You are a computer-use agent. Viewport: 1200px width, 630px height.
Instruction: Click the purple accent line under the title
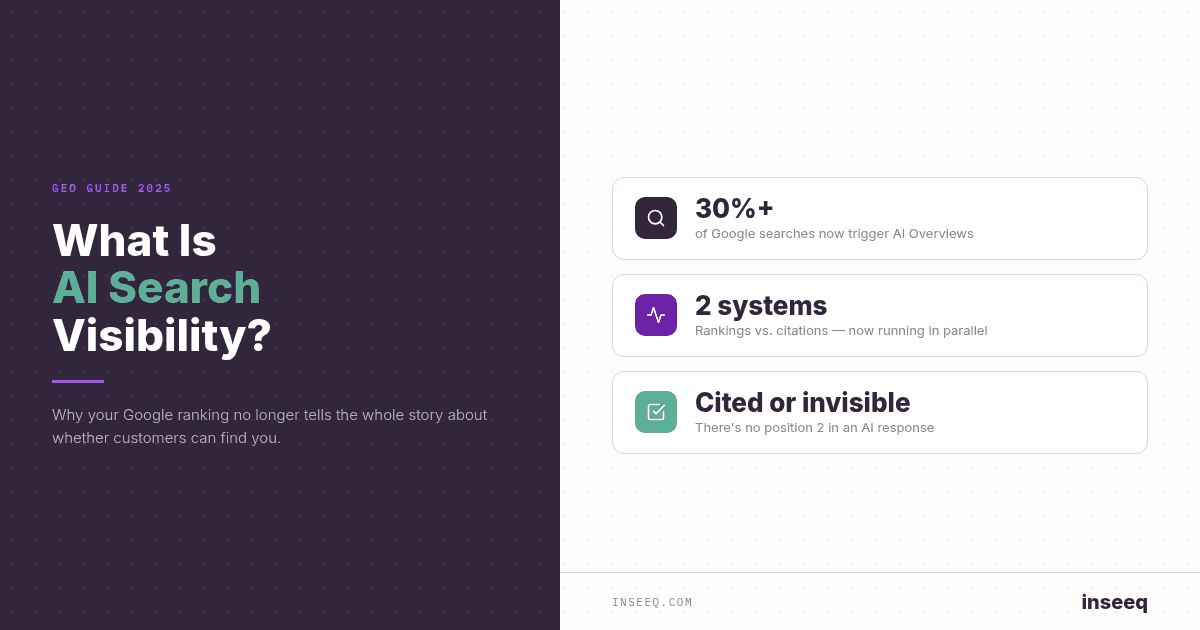[x=78, y=381]
